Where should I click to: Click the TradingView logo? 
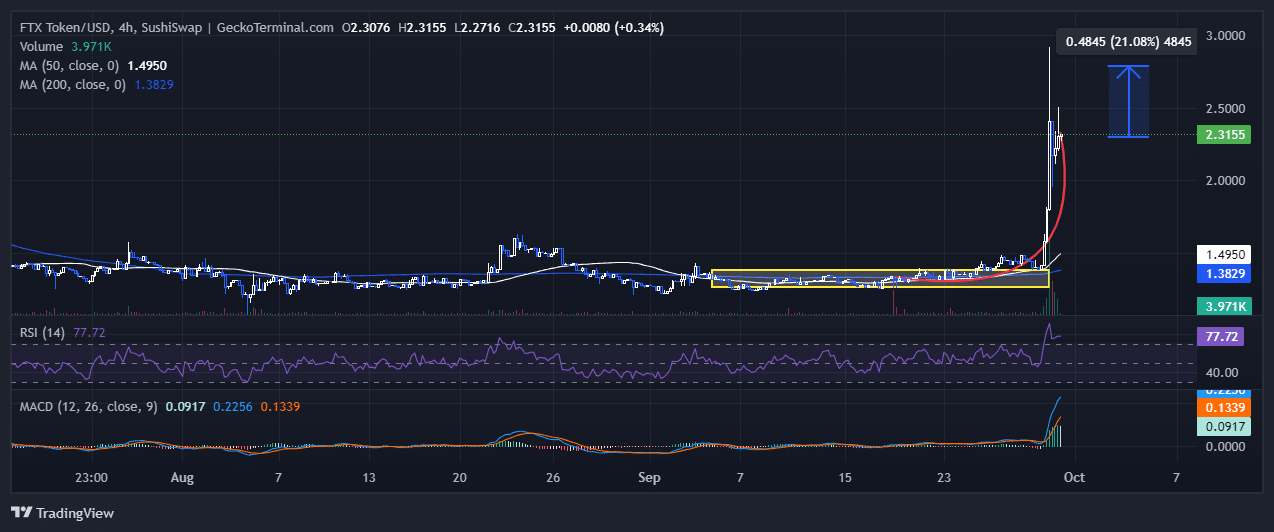[63, 513]
